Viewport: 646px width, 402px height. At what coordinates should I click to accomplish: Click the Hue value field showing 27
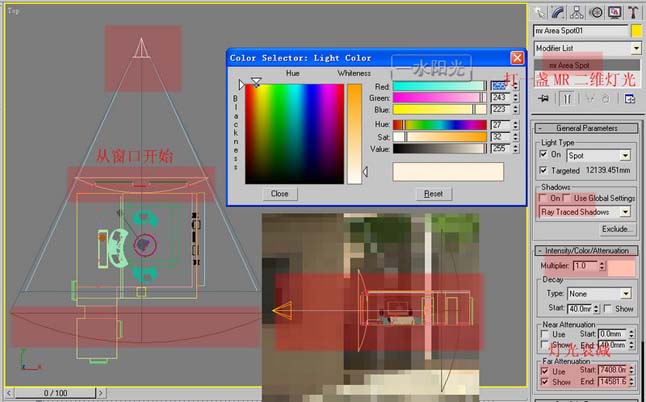501,124
